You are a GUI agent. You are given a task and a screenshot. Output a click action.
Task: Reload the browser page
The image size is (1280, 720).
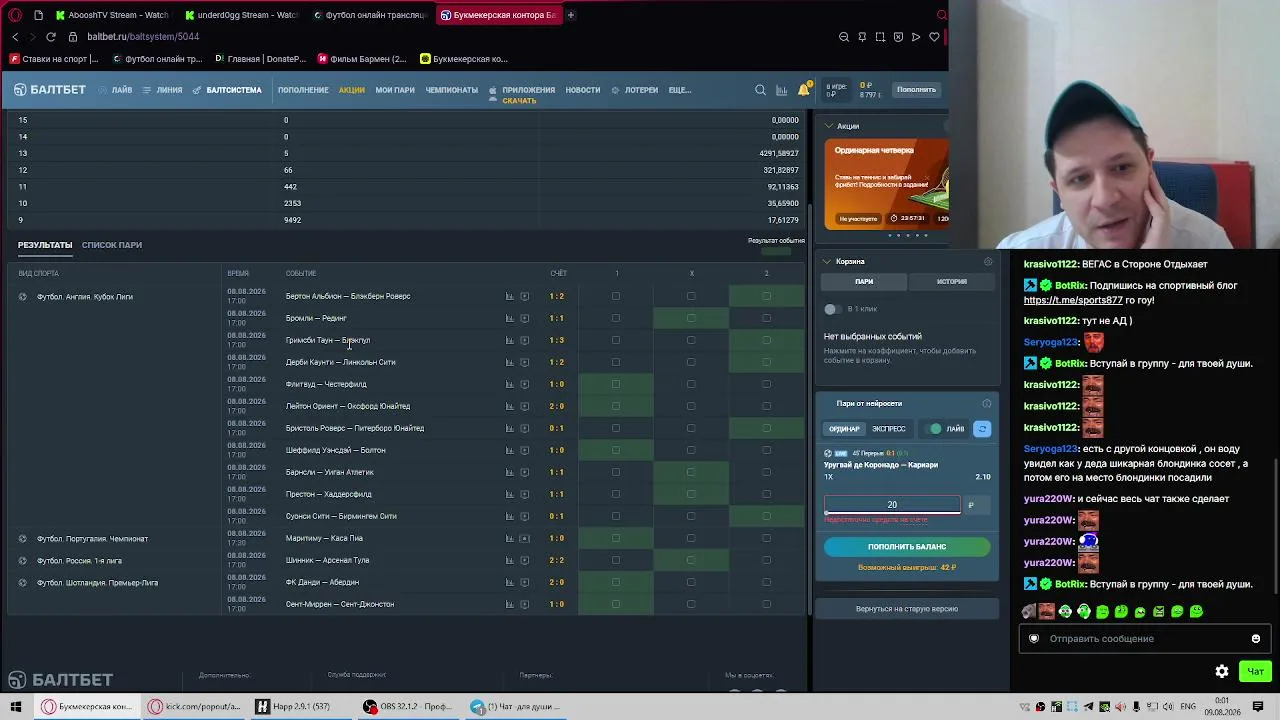click(x=51, y=37)
